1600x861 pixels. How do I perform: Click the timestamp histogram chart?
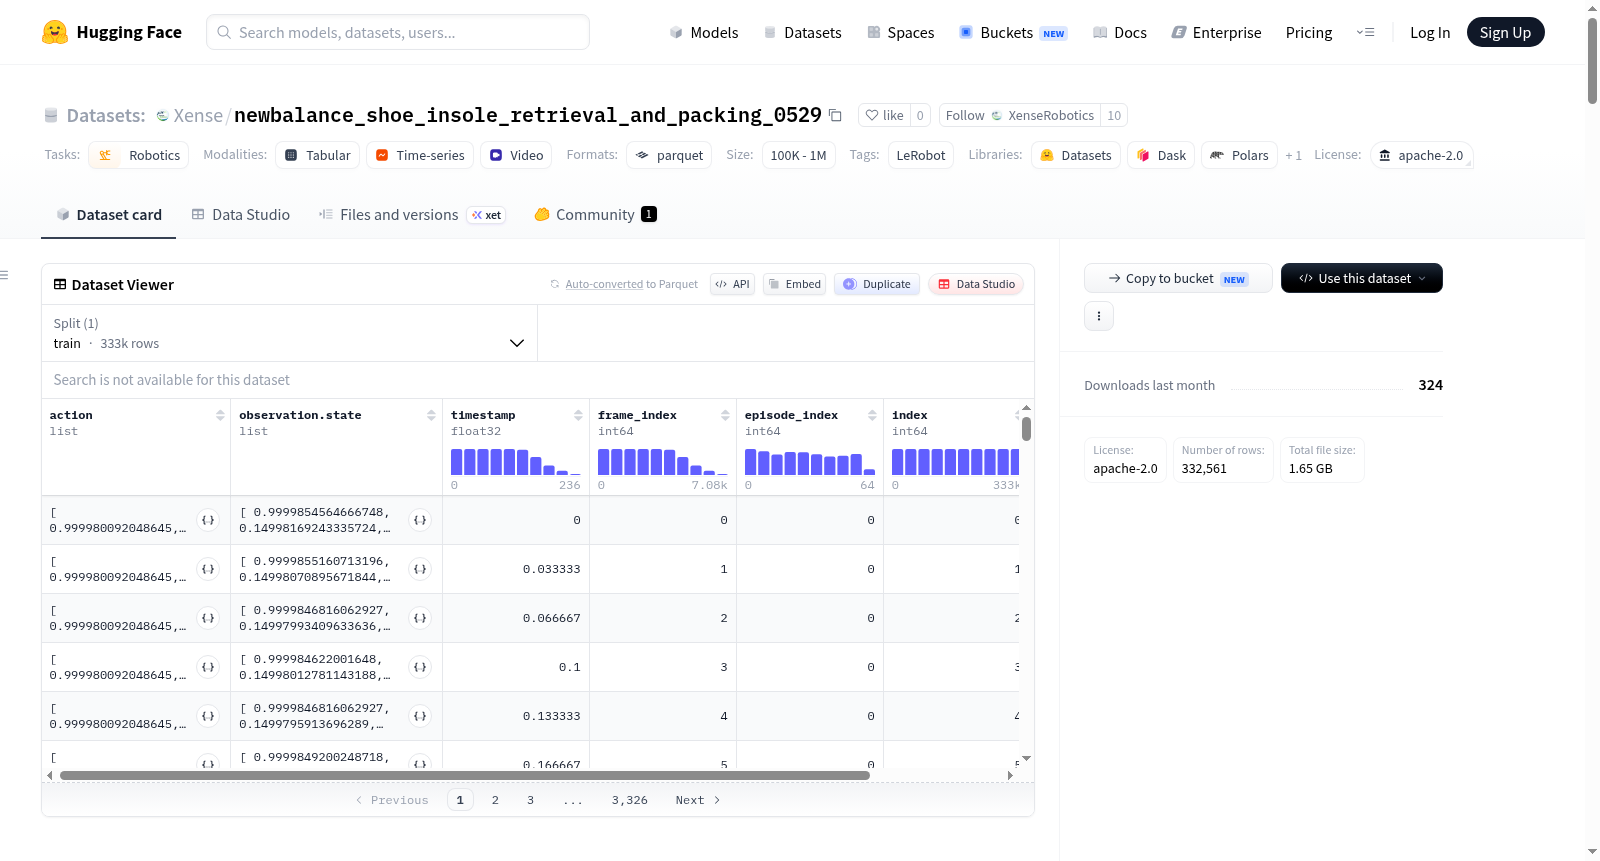tap(516, 462)
